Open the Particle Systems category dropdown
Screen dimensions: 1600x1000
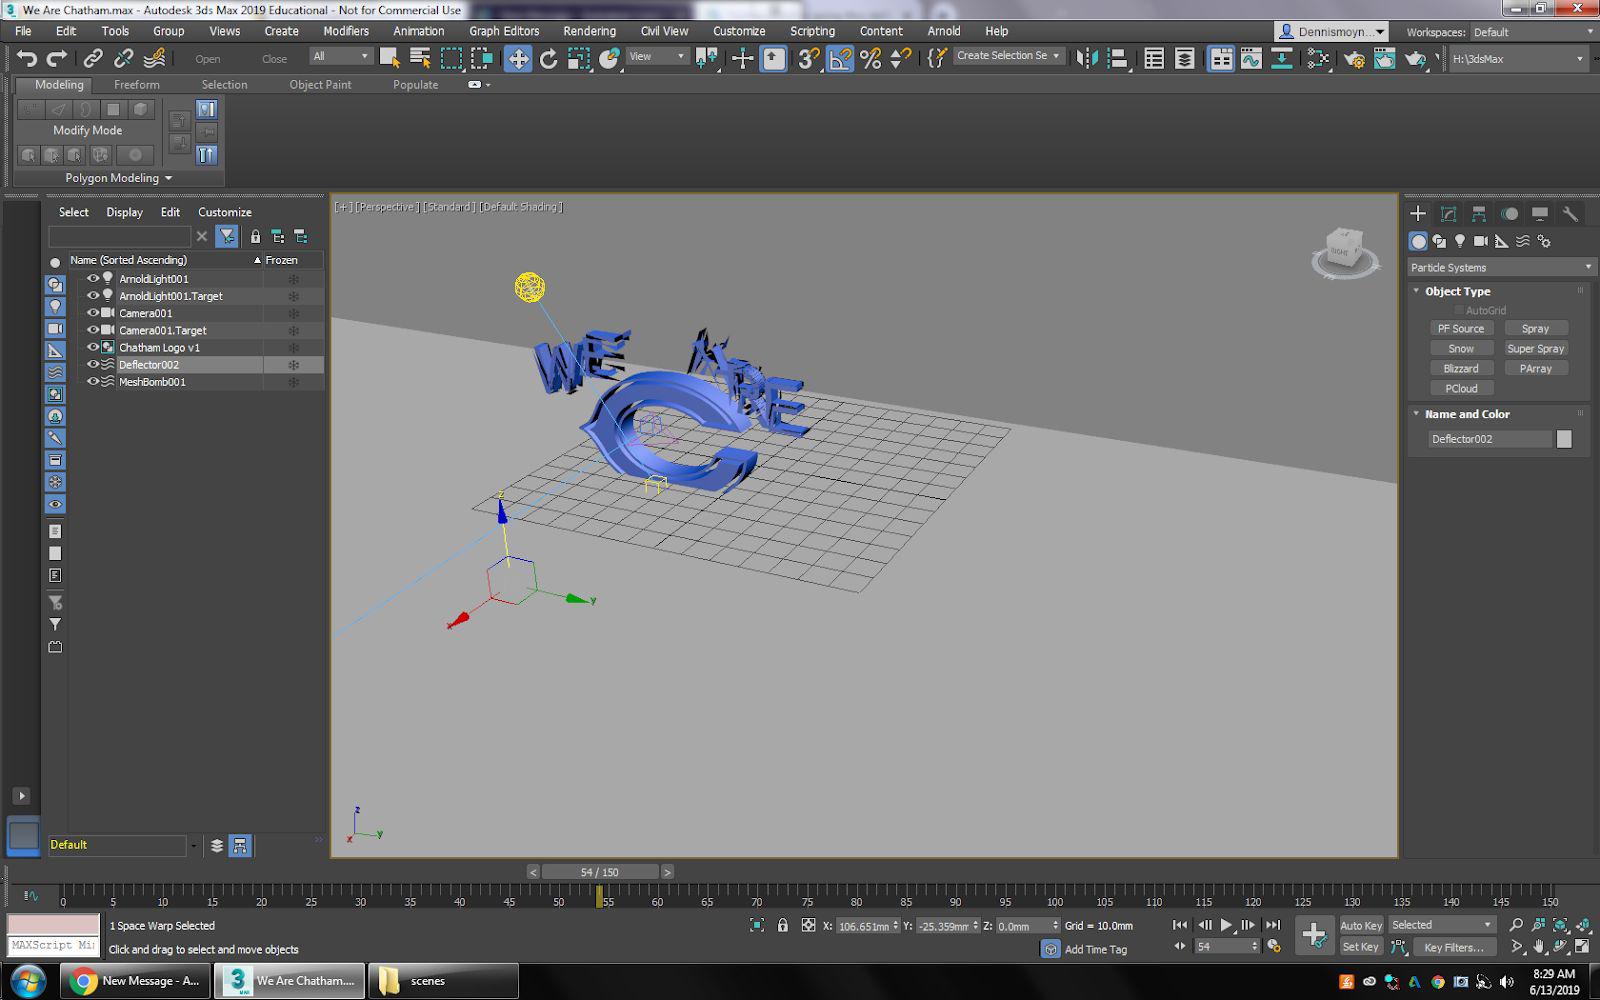pyautogui.click(x=1501, y=268)
